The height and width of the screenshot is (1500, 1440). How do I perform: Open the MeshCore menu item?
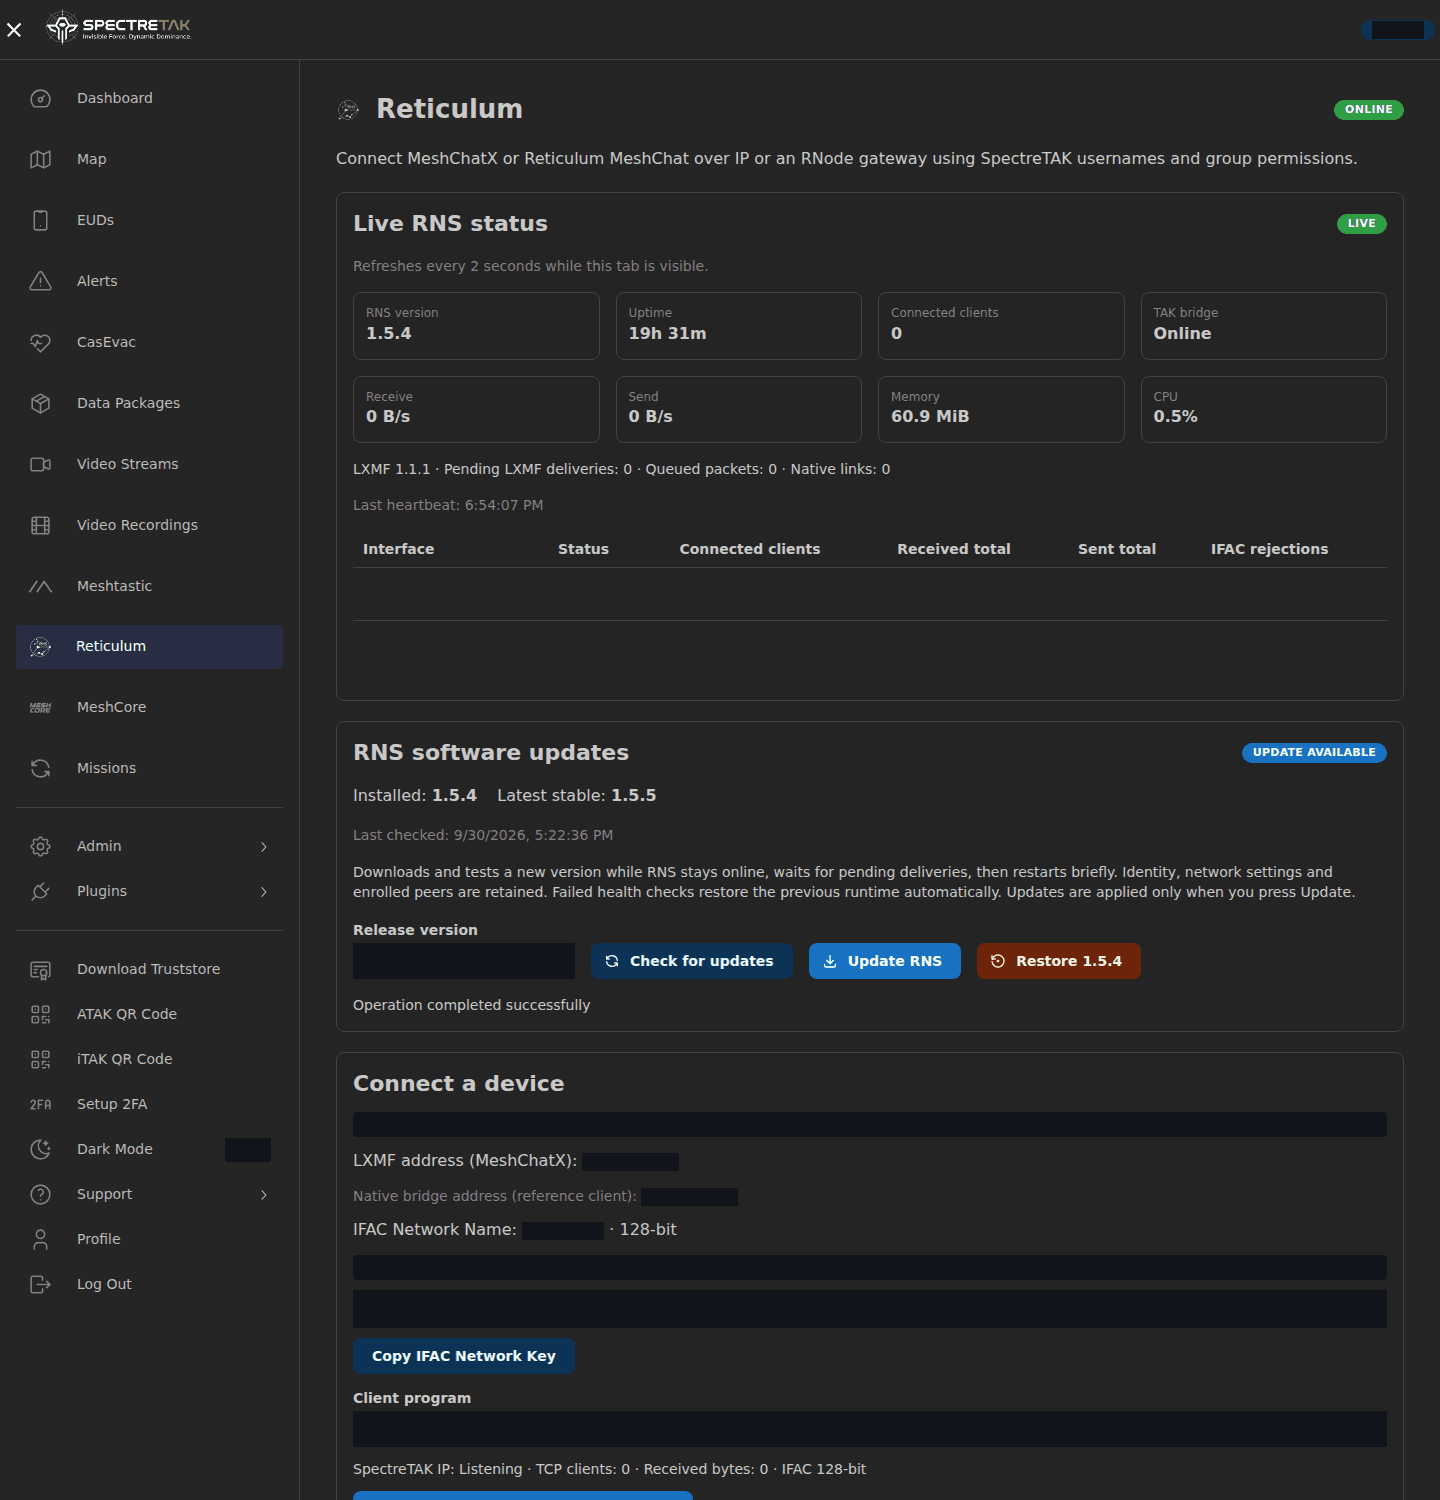tap(149, 707)
